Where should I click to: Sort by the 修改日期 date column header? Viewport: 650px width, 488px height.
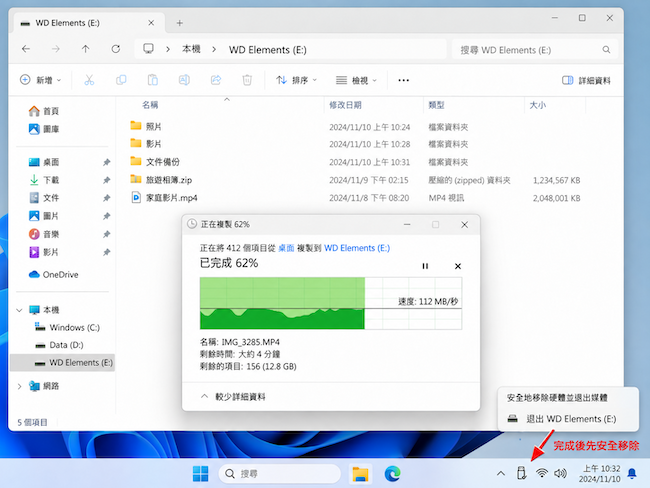pyautogui.click(x=345, y=105)
